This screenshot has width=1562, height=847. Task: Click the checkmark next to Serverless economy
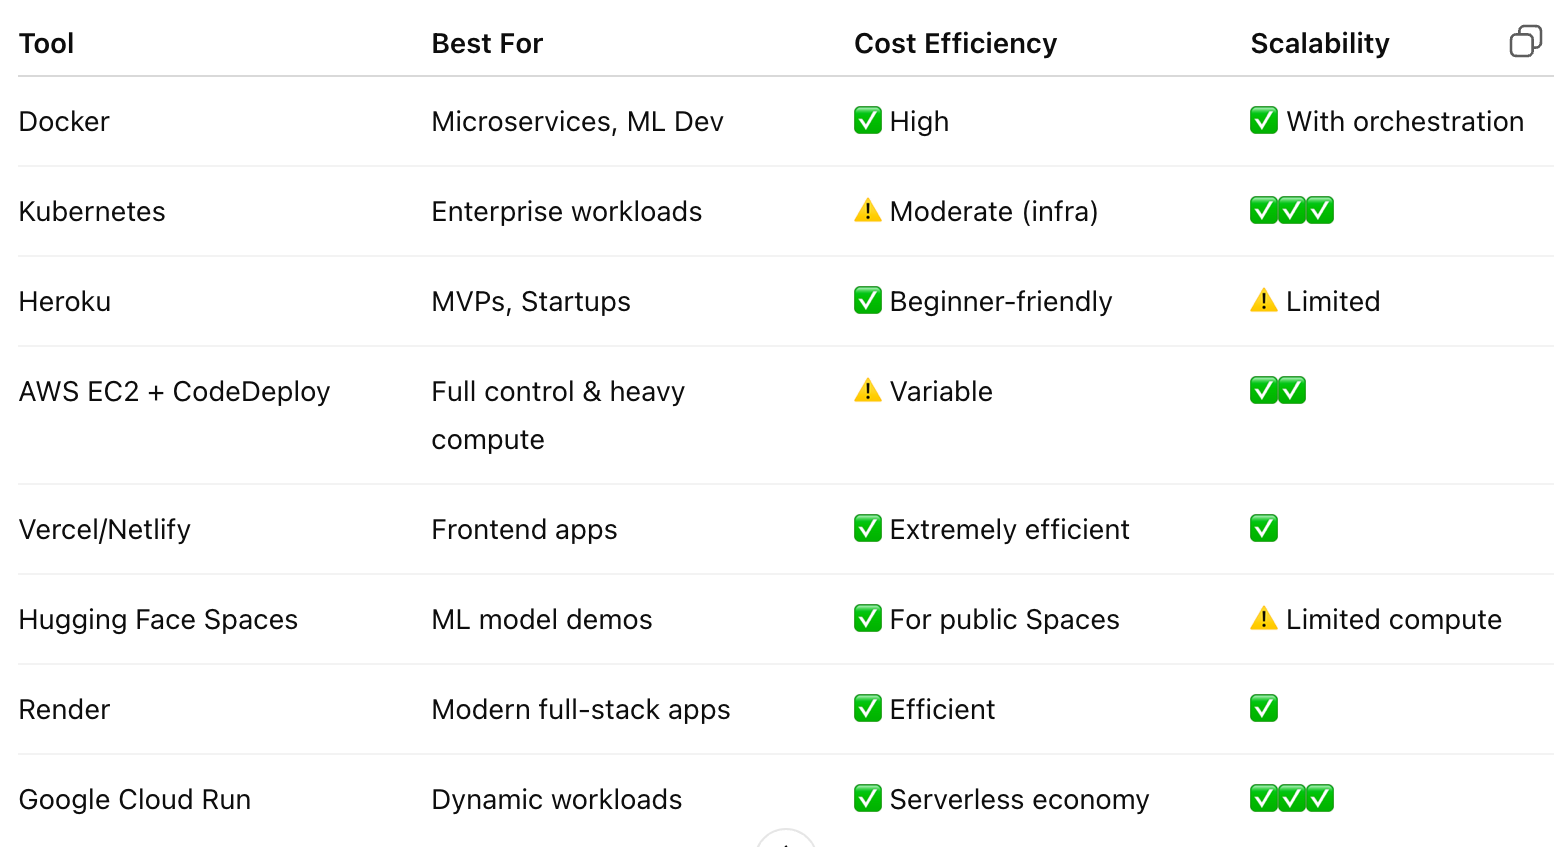coord(867,799)
